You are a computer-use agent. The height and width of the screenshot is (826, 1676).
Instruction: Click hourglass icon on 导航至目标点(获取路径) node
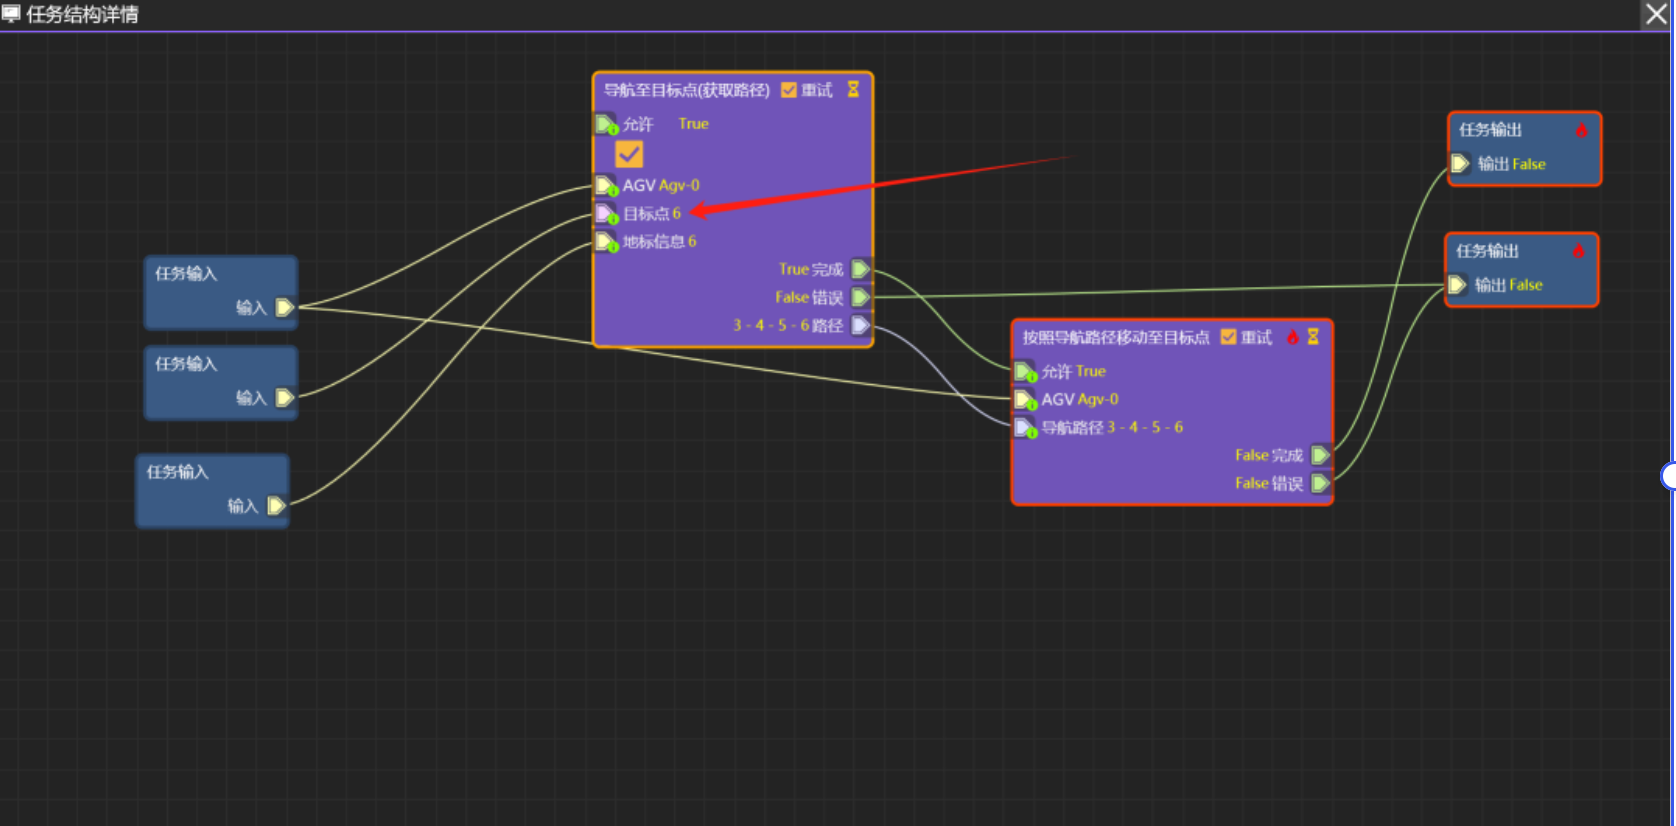(x=853, y=89)
